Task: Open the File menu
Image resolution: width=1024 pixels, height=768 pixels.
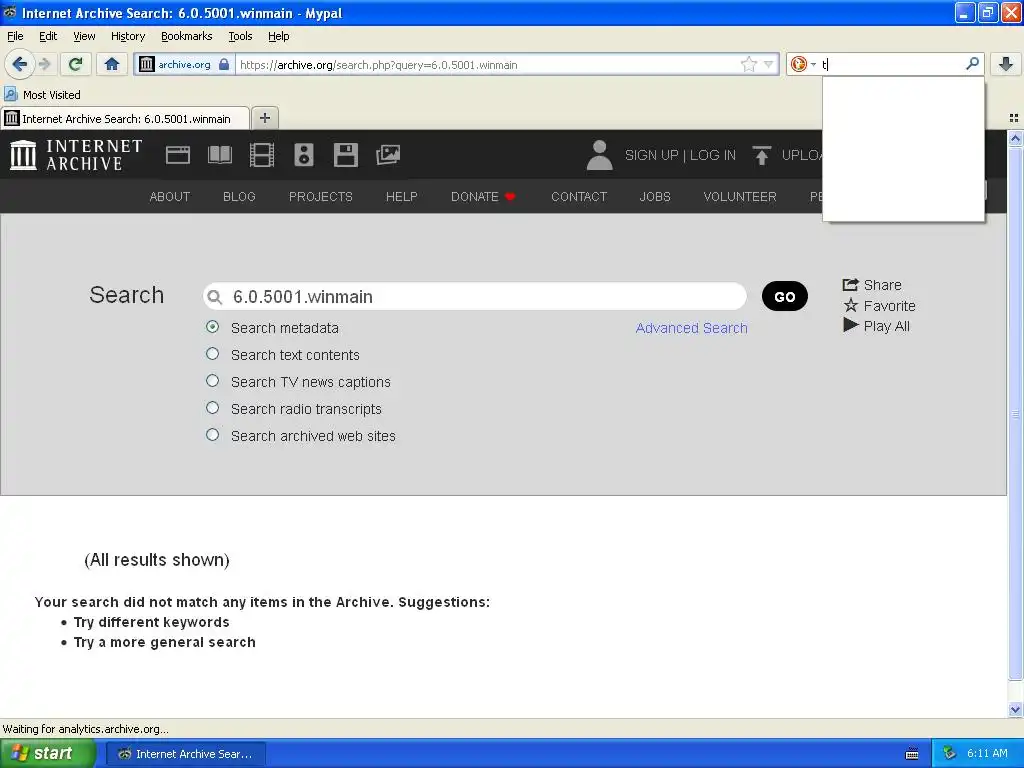Action: click(15, 36)
